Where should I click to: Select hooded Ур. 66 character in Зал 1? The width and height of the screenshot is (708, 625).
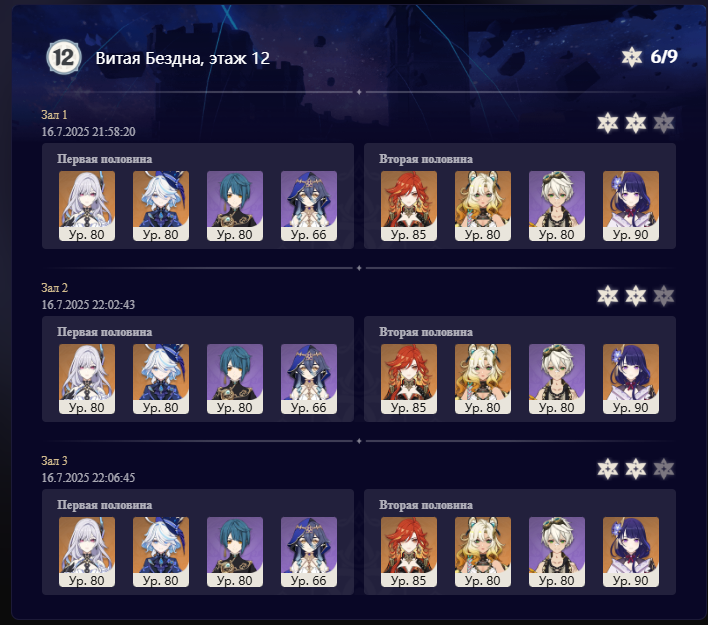309,205
